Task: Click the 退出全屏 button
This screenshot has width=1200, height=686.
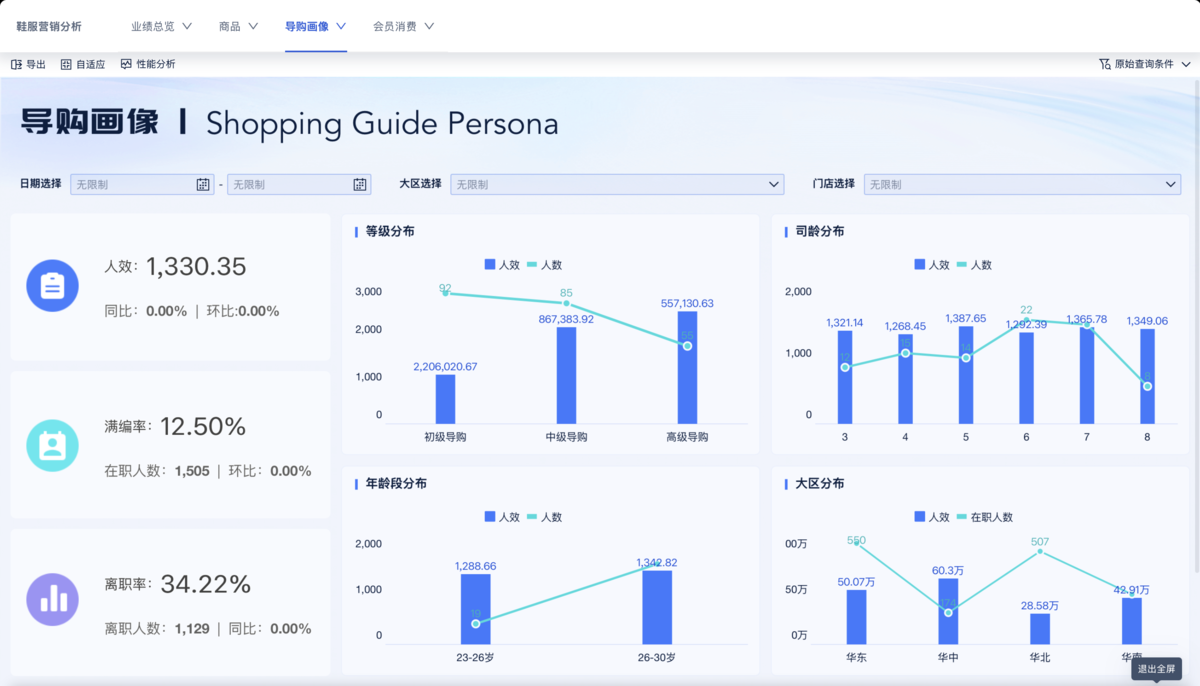Action: (1155, 669)
